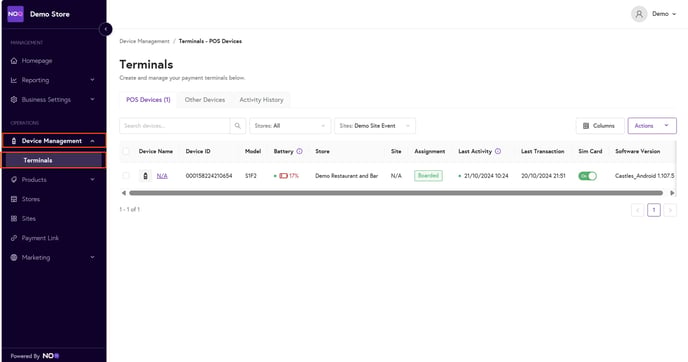Switch to the Other Devices tab
The image size is (688, 362).
click(x=204, y=100)
